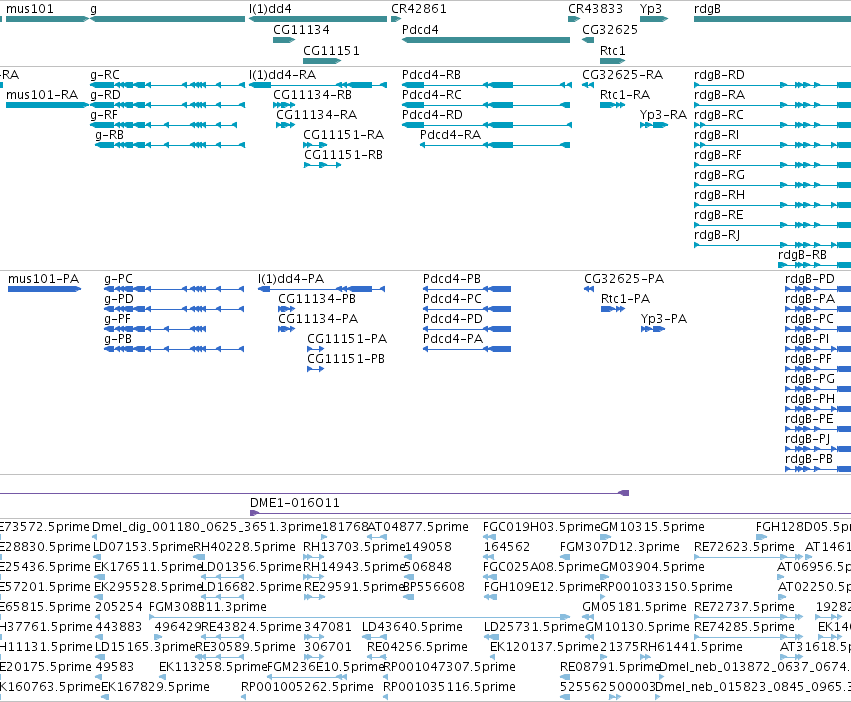The width and height of the screenshot is (851, 702).
Task: Click the g-PF protein label
Action: point(118,319)
